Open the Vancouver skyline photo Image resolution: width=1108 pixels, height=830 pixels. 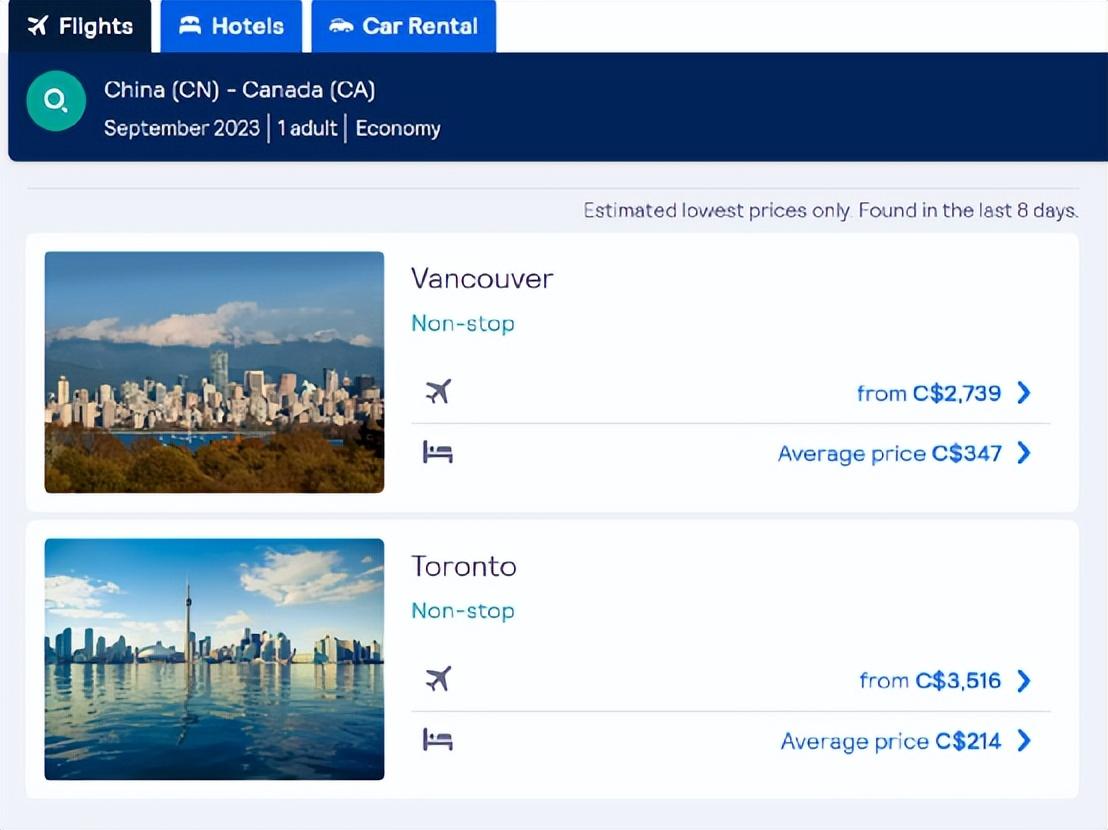tap(214, 372)
